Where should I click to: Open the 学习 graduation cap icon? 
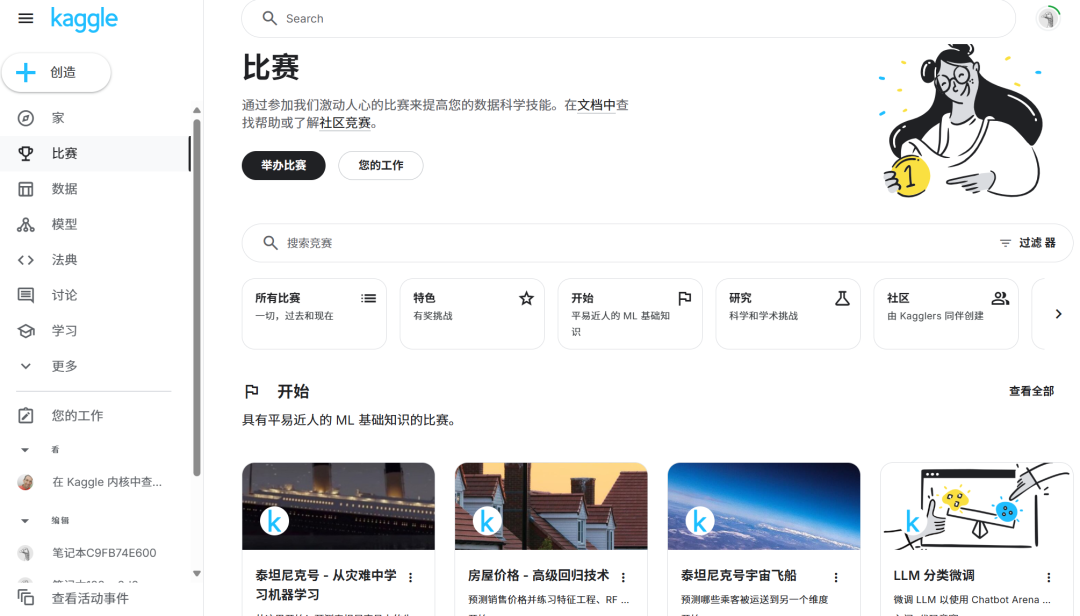[x=25, y=331]
